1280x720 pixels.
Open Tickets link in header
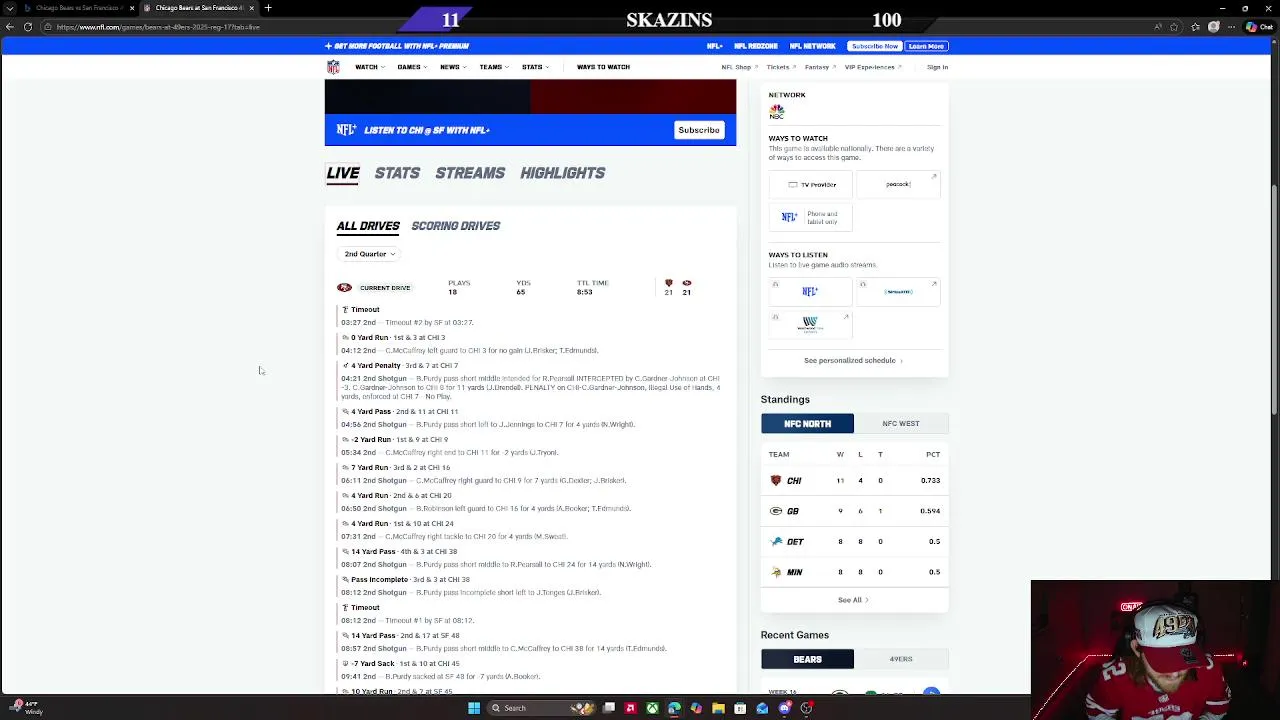pos(781,67)
